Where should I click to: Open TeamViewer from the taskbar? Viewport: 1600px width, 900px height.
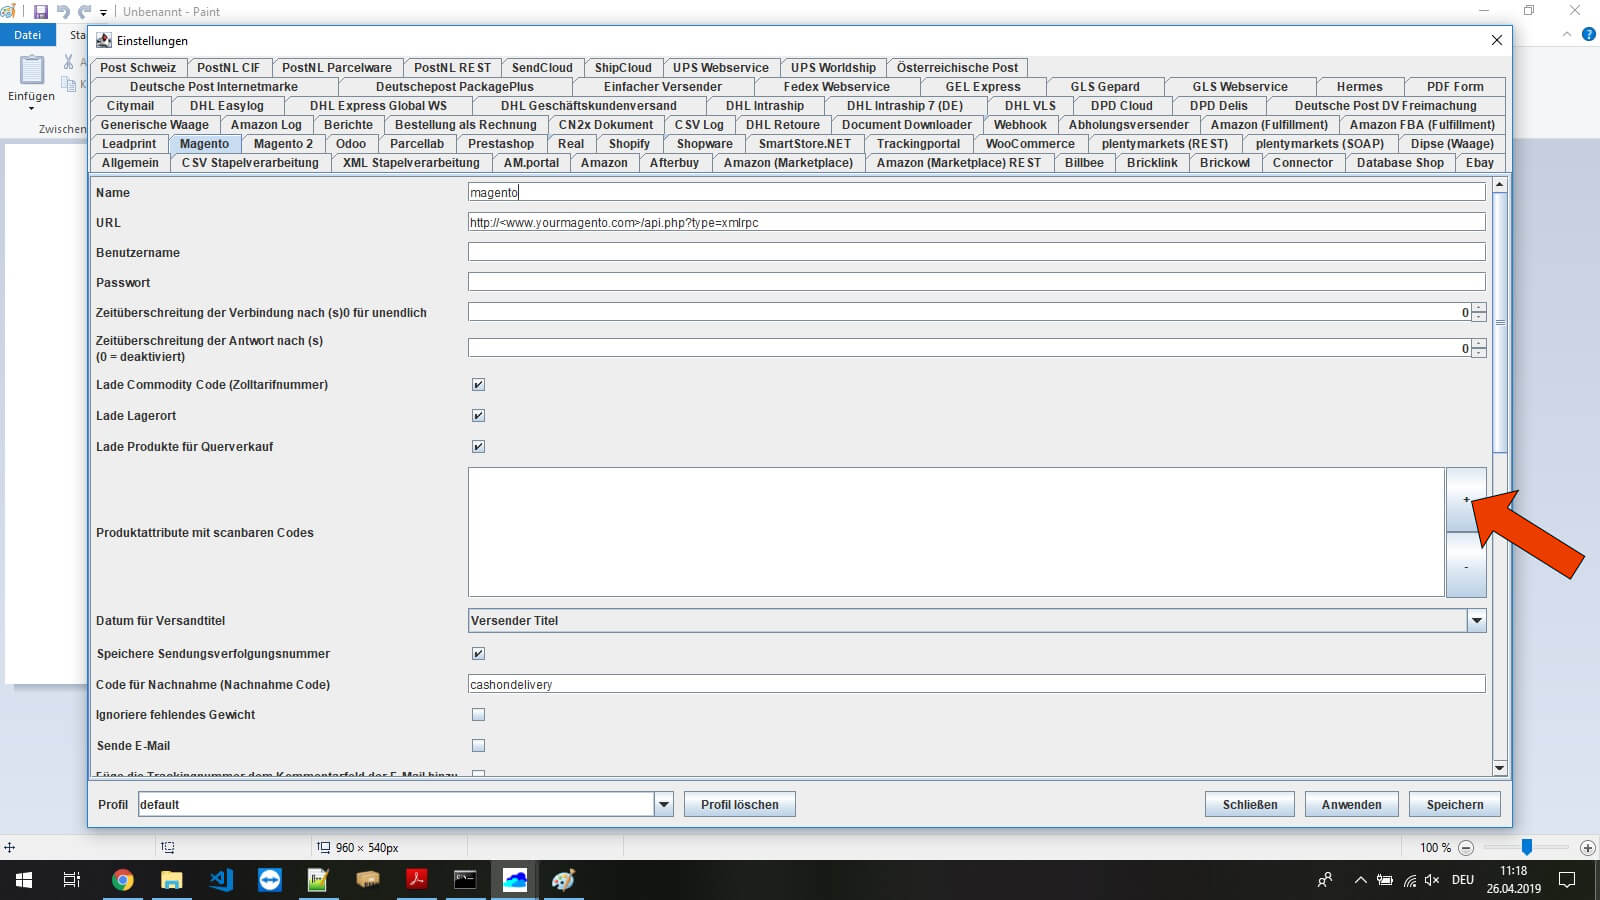pyautogui.click(x=270, y=880)
